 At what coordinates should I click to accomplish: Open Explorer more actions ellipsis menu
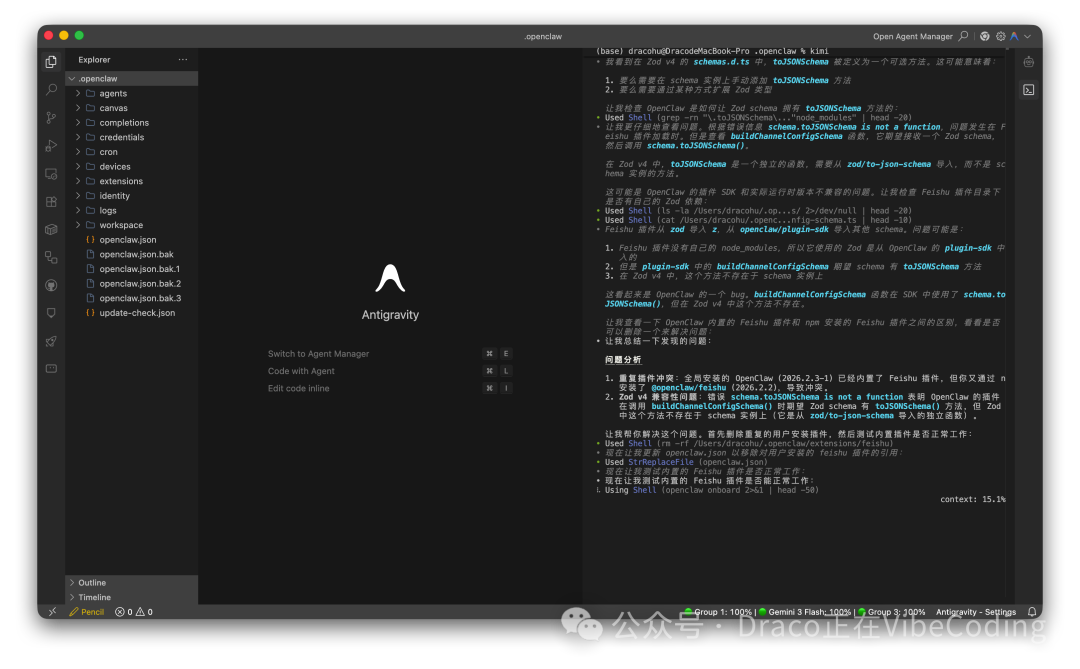182,60
